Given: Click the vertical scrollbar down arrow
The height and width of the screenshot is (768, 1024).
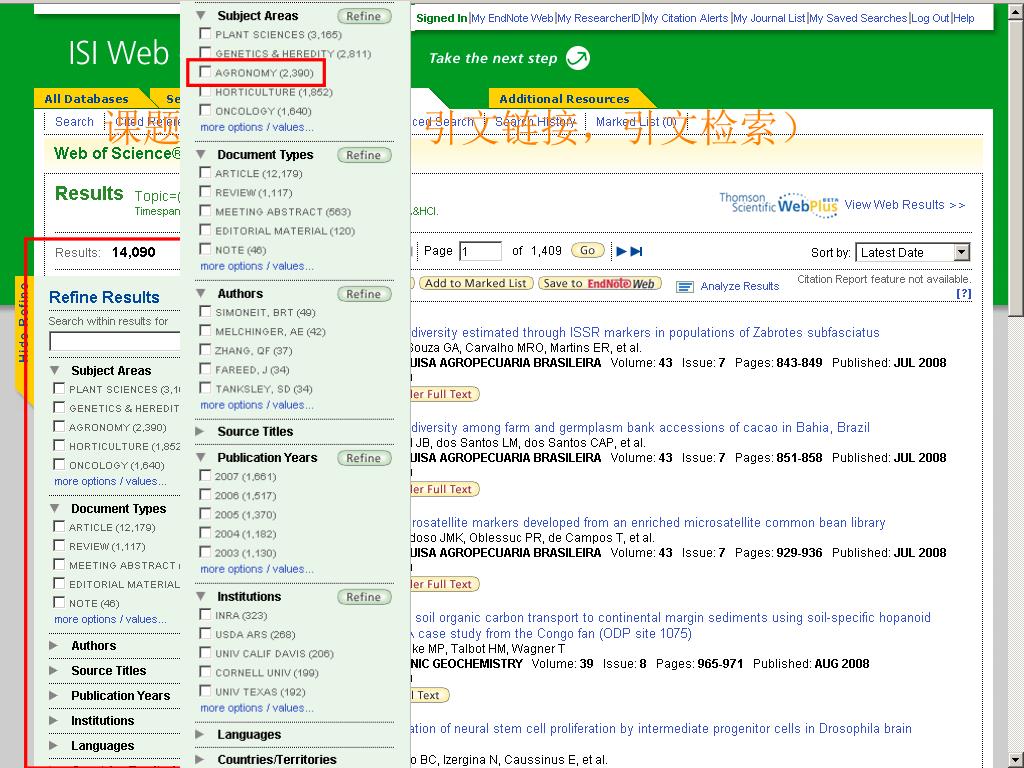Looking at the screenshot, I should [x=1016, y=761].
